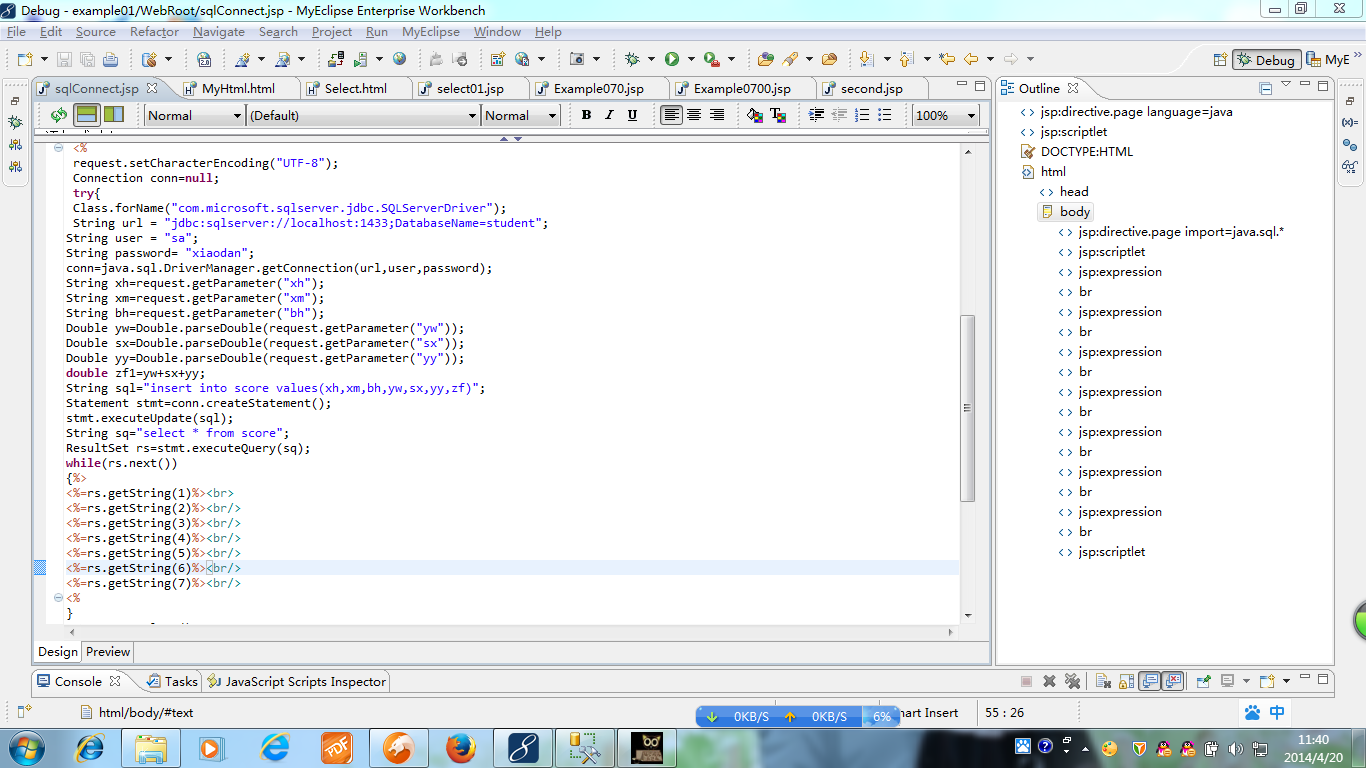The image size is (1366, 768).
Task: Click the text color icon
Action: click(777, 115)
